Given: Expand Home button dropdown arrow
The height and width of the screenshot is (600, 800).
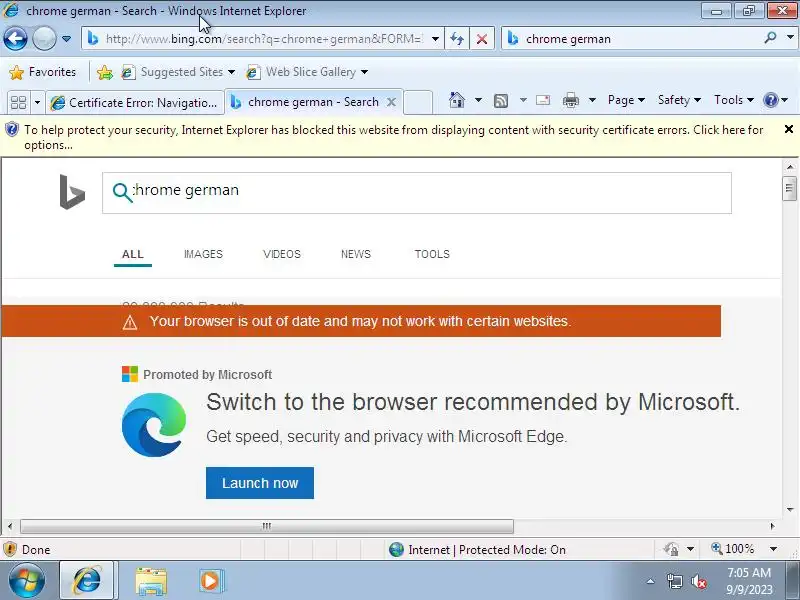Looking at the screenshot, I should pos(478,100).
